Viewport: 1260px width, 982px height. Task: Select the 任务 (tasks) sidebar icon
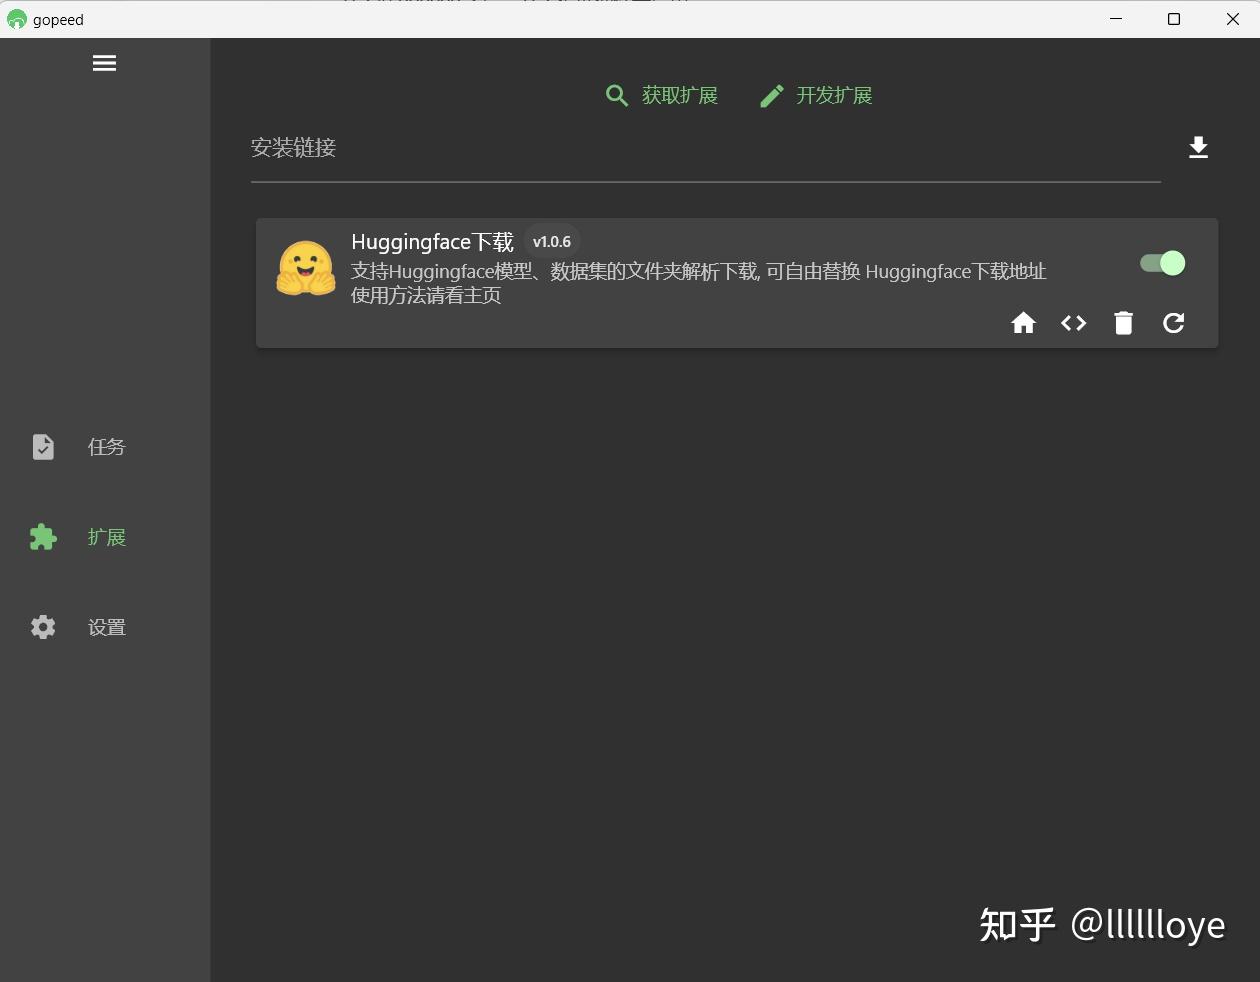(x=43, y=447)
